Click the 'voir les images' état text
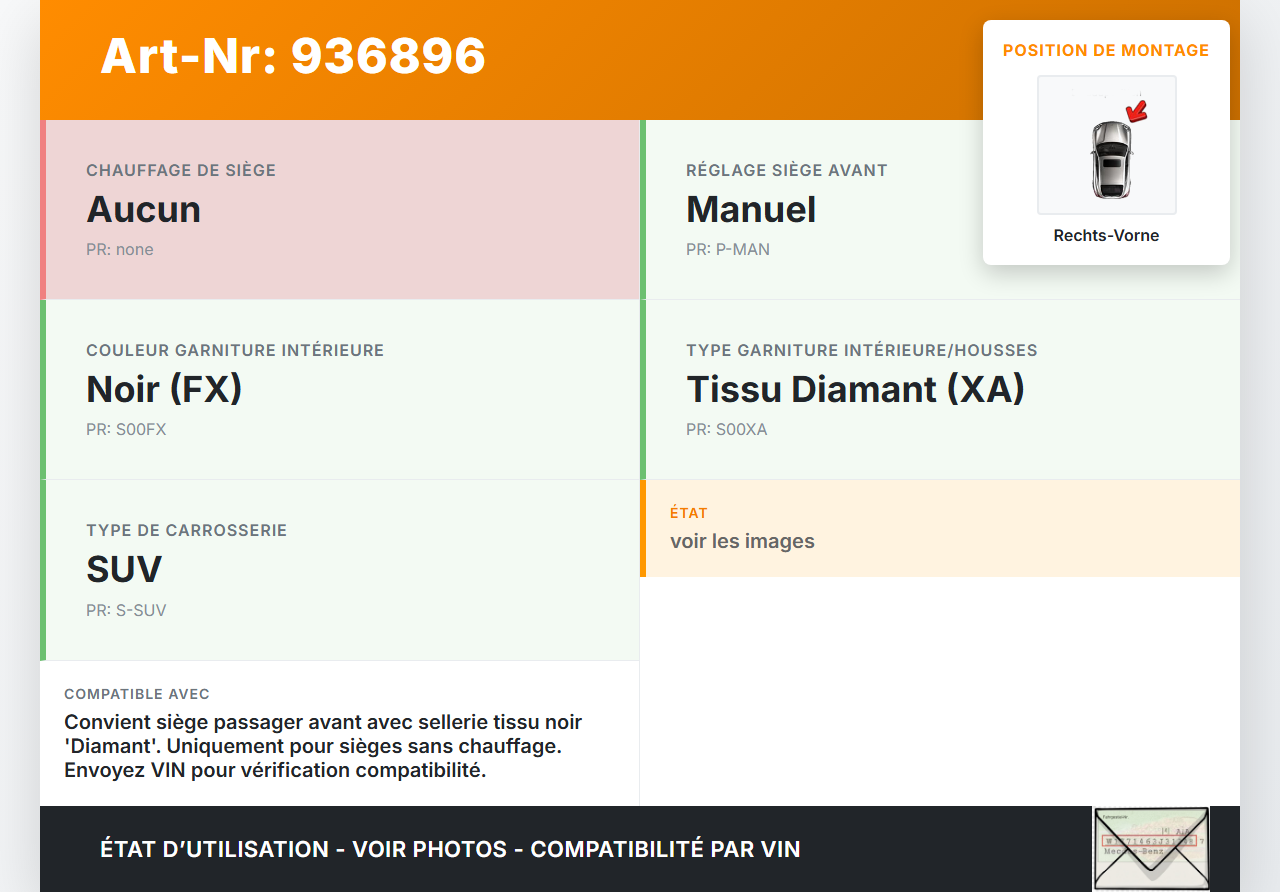This screenshot has height=892, width=1280. (742, 541)
